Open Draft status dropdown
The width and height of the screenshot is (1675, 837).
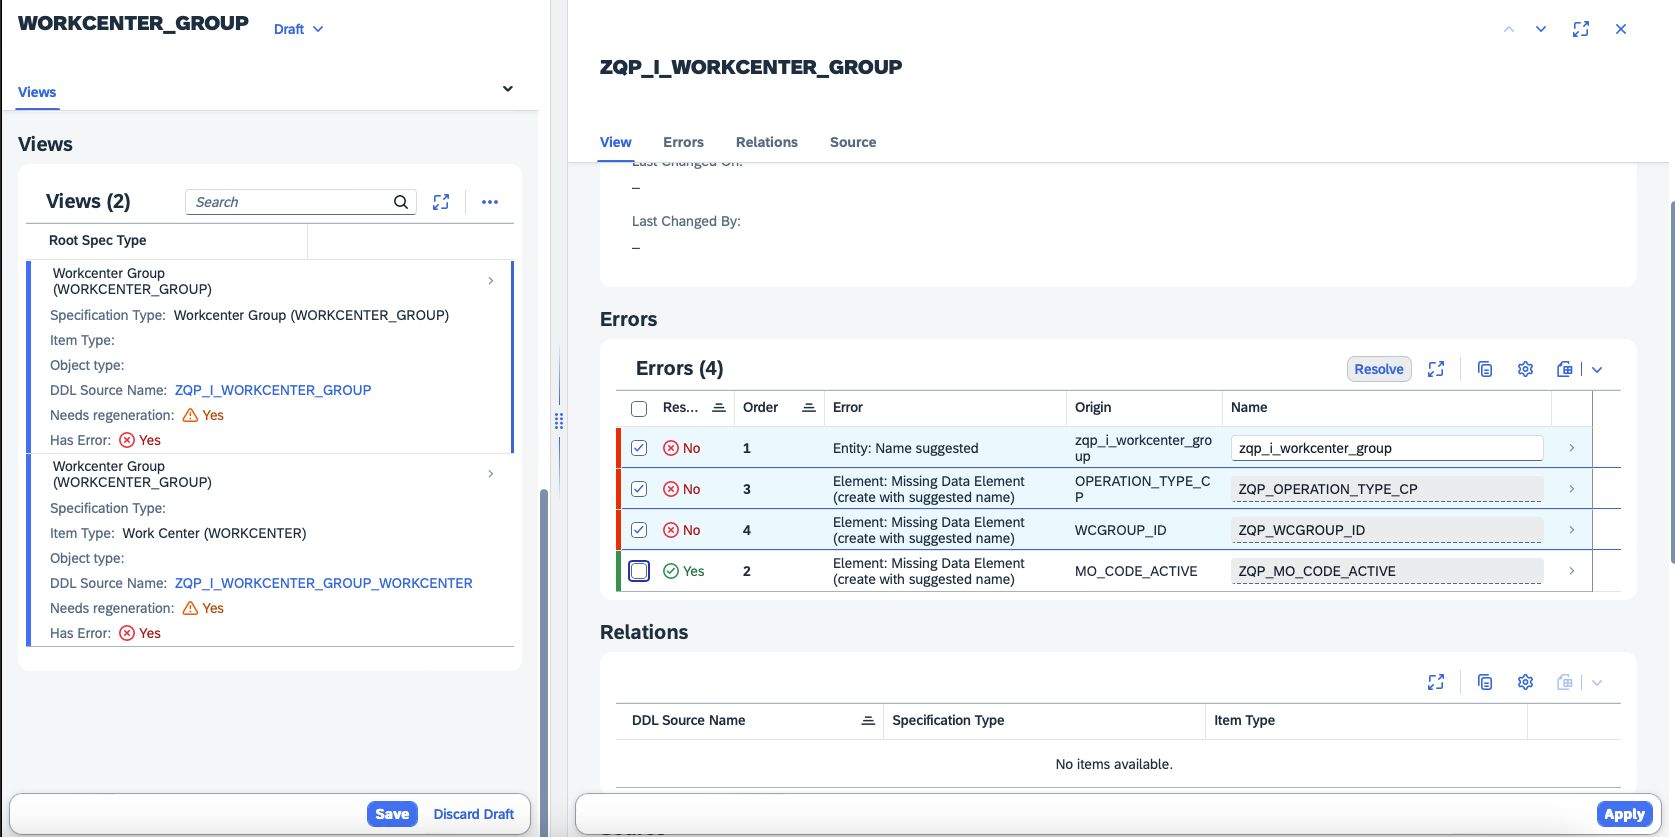coord(298,29)
